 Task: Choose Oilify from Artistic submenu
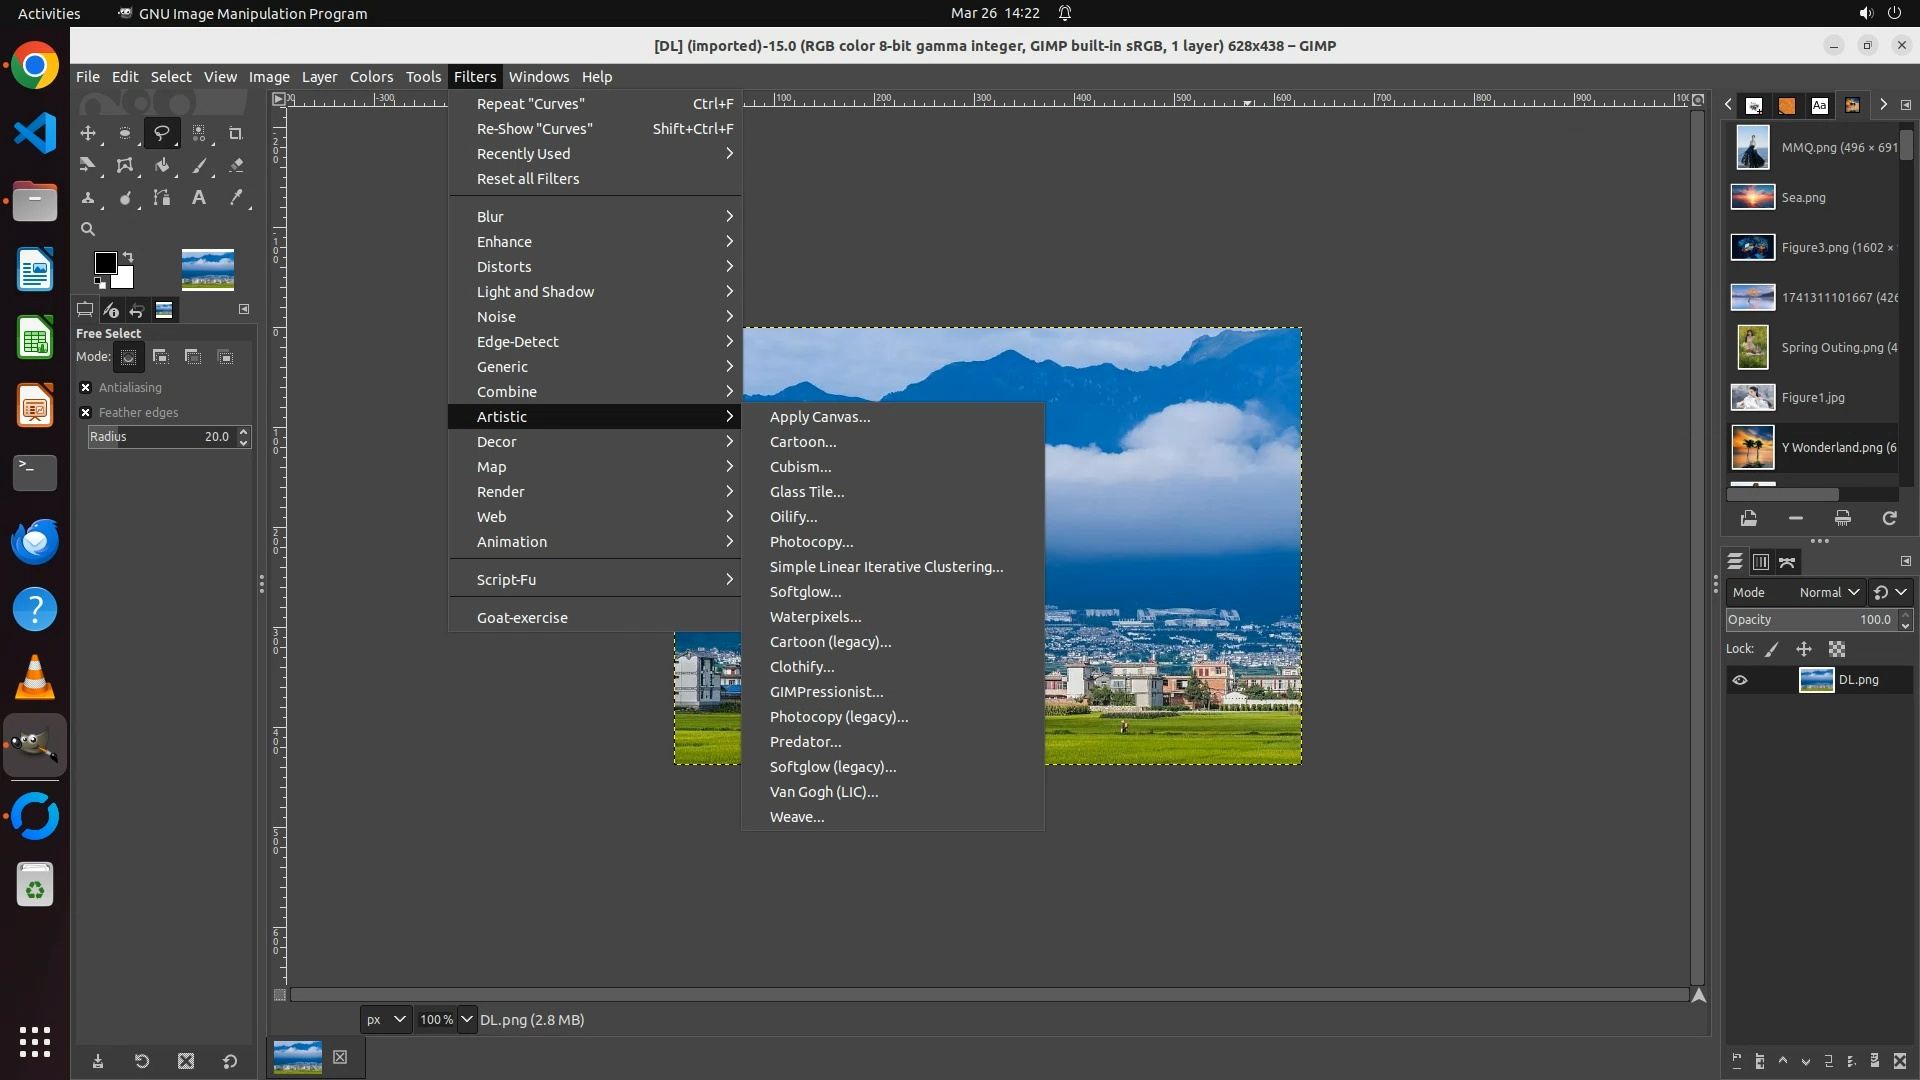click(793, 517)
